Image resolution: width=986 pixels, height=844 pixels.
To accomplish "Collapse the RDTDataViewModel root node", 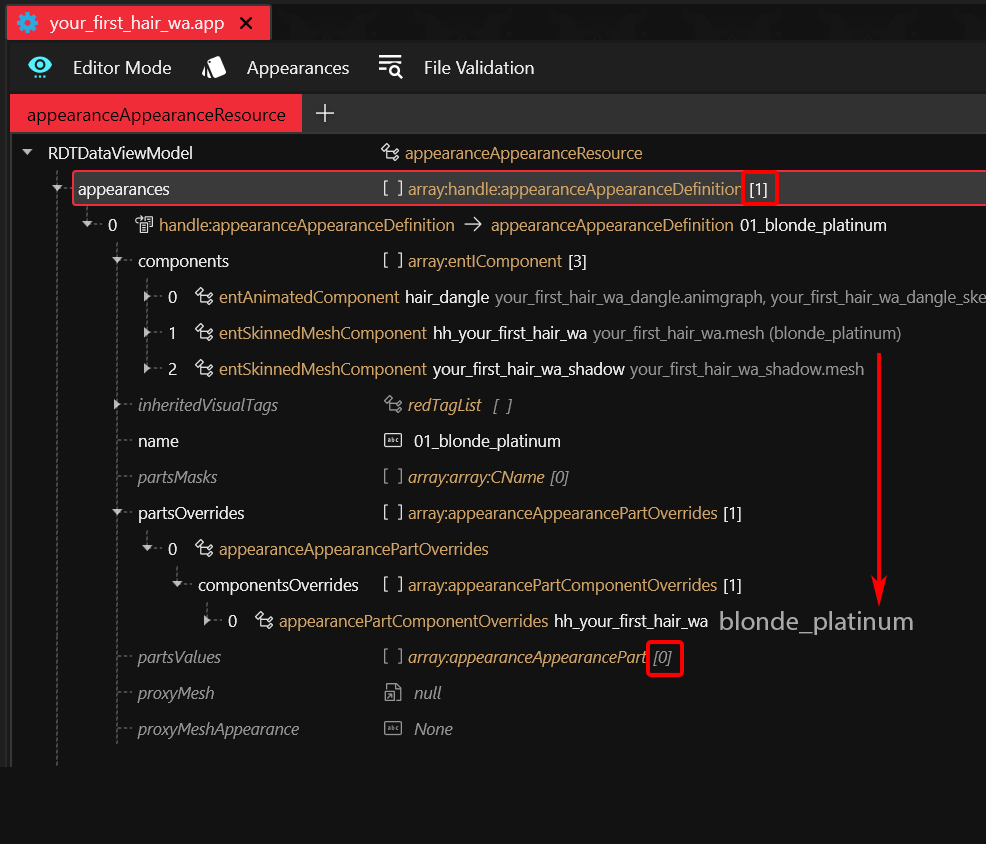I will (x=27, y=153).
